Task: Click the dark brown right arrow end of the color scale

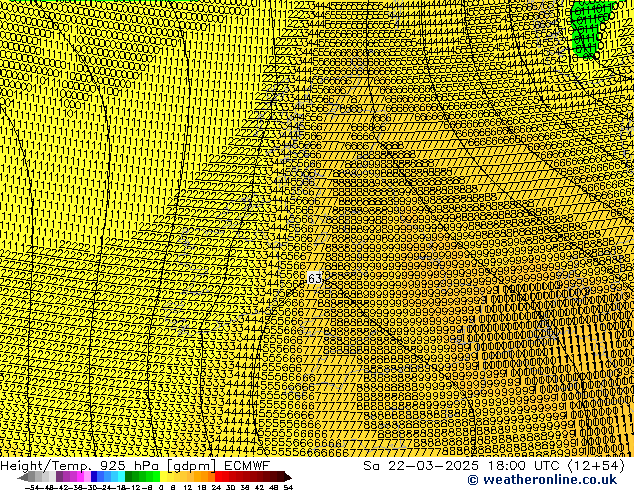Action: (x=288, y=477)
